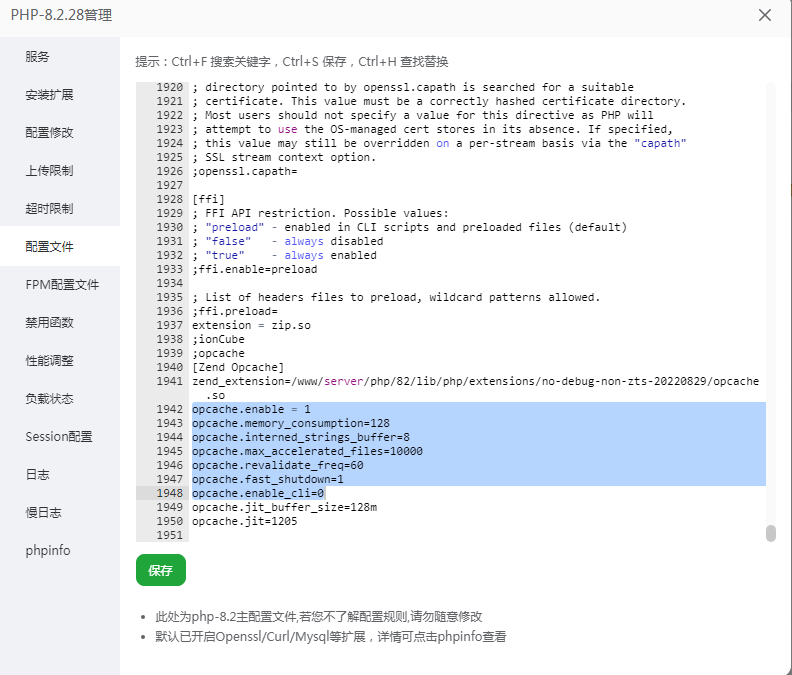Open FPM配置文件 tab
Image resolution: width=792 pixels, height=675 pixels.
[62, 285]
